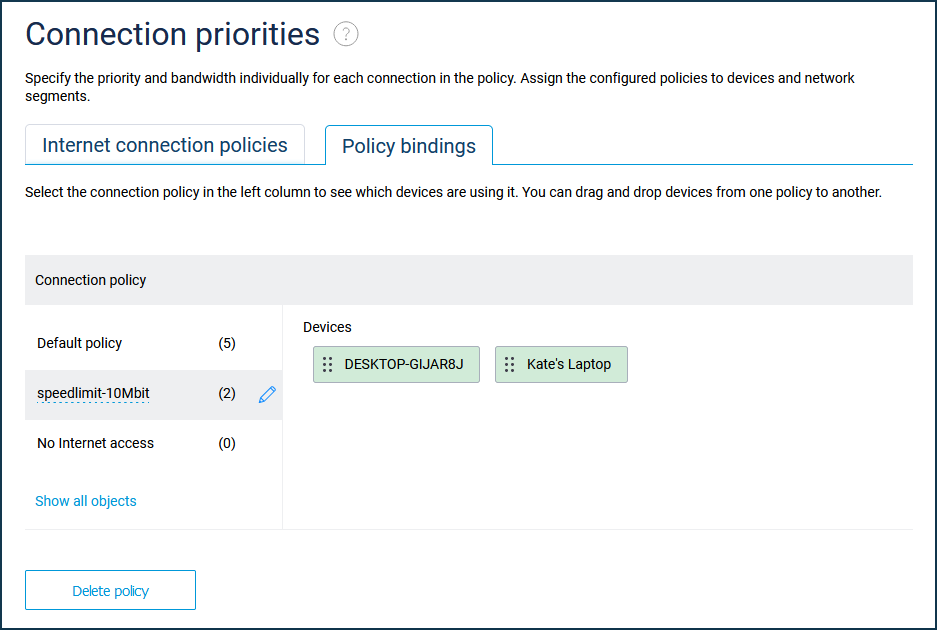Grab the drag handle on DESKTOP-GIJAR8J
The height and width of the screenshot is (630, 937).
(x=328, y=364)
